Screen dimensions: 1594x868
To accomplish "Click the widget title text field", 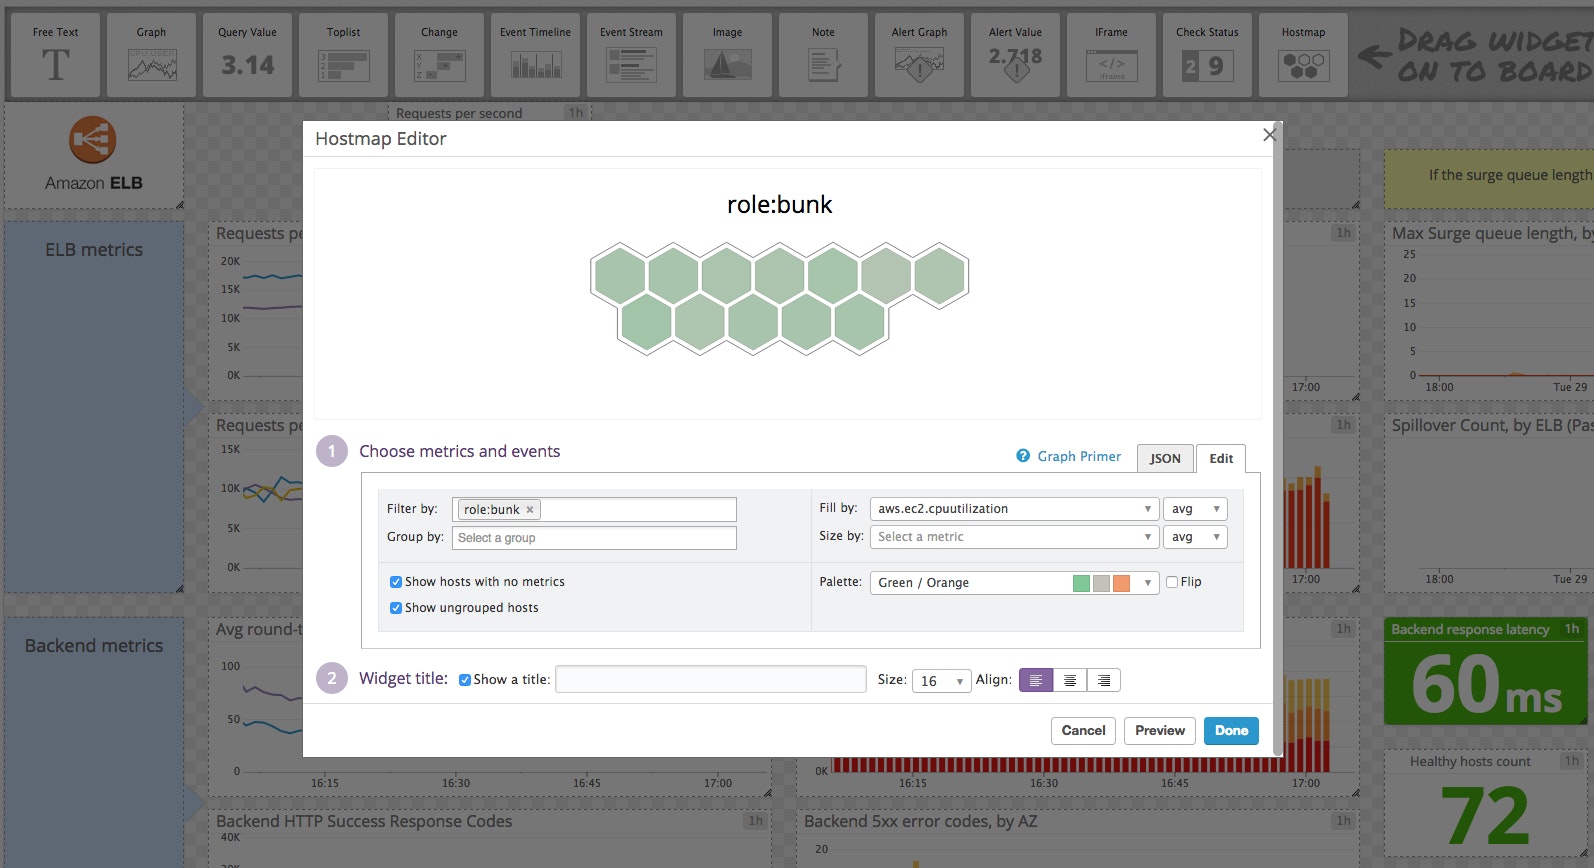I will click(710, 680).
